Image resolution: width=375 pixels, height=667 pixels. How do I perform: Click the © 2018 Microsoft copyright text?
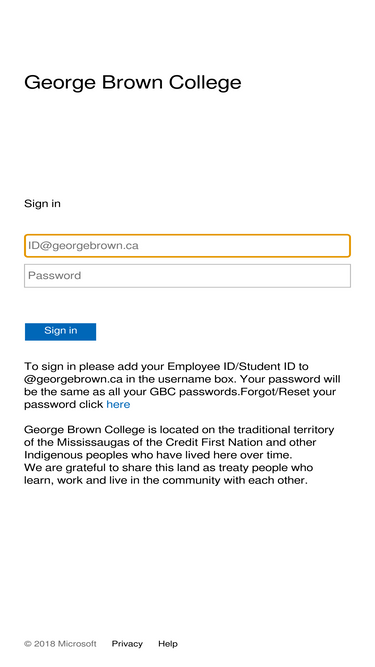pyautogui.click(x=60, y=644)
